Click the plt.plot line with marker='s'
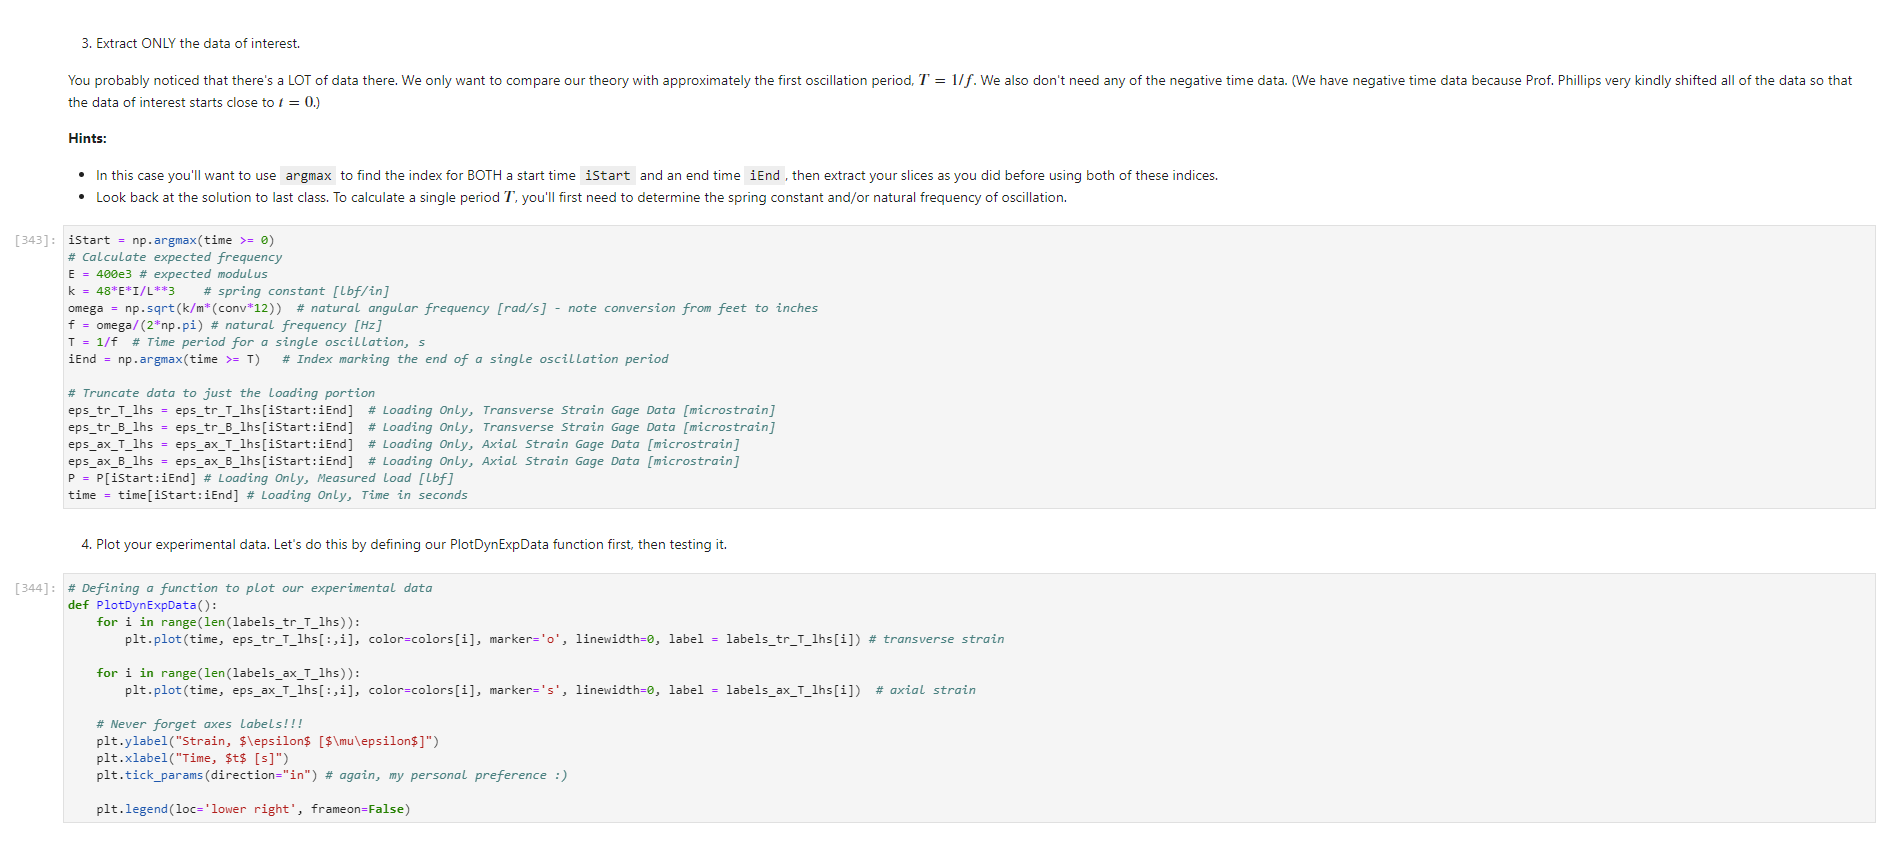The height and width of the screenshot is (847, 1889). pyautogui.click(x=550, y=690)
